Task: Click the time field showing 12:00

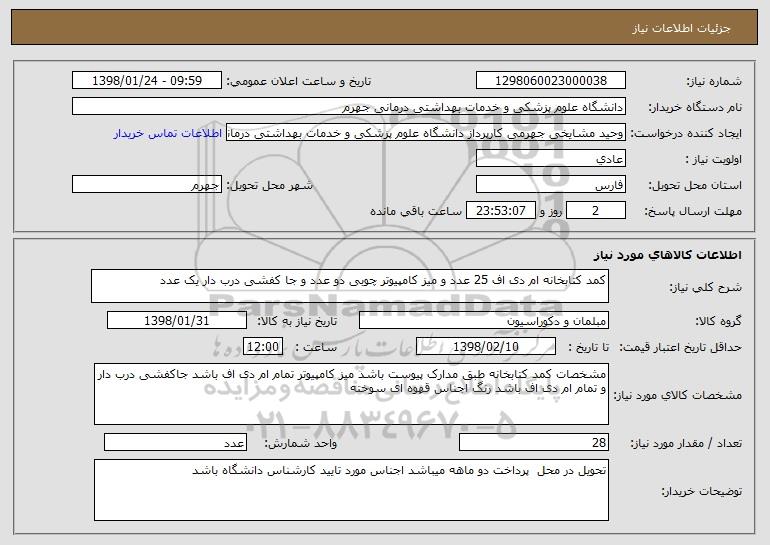Action: pyautogui.click(x=263, y=347)
